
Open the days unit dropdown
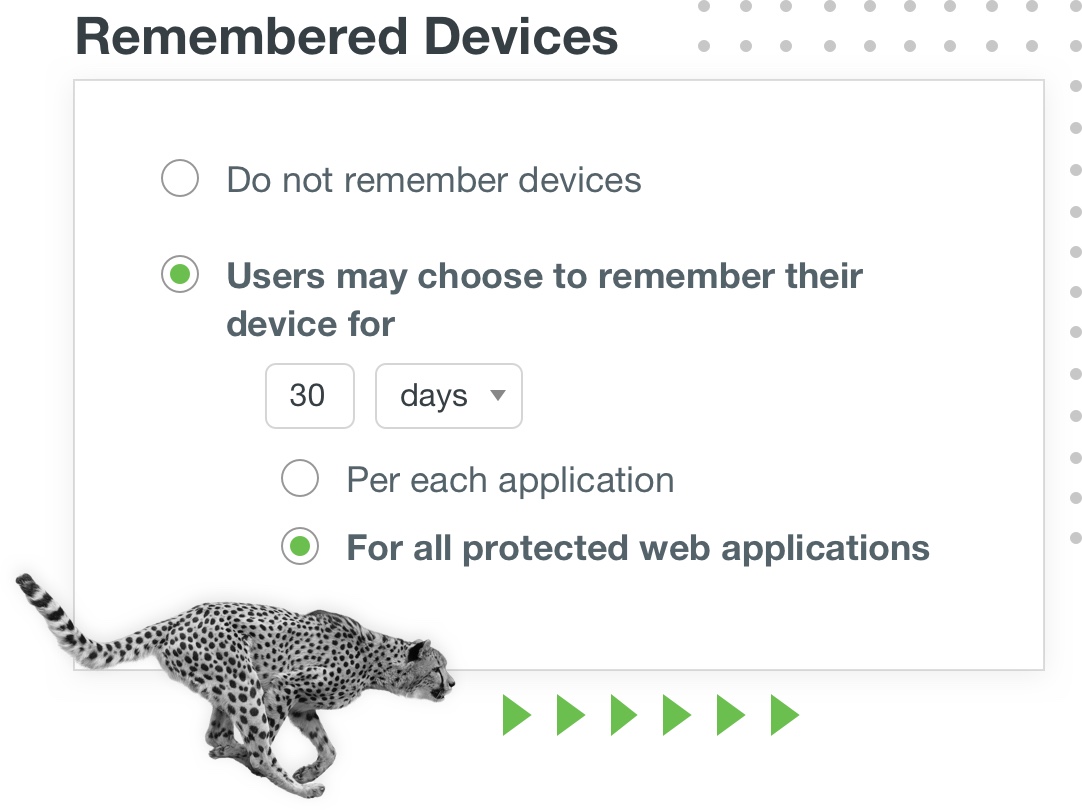[448, 396]
